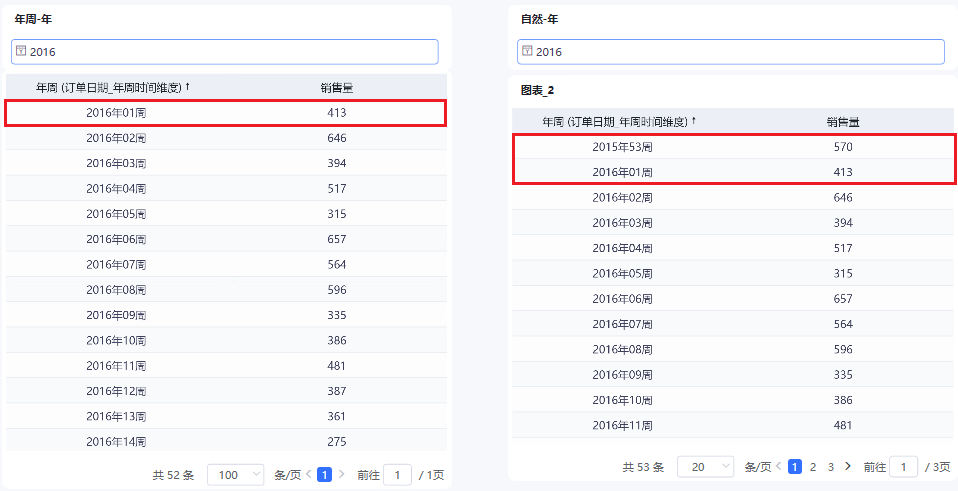
Task: Select page 3 in right table pagination
Action: click(830, 467)
